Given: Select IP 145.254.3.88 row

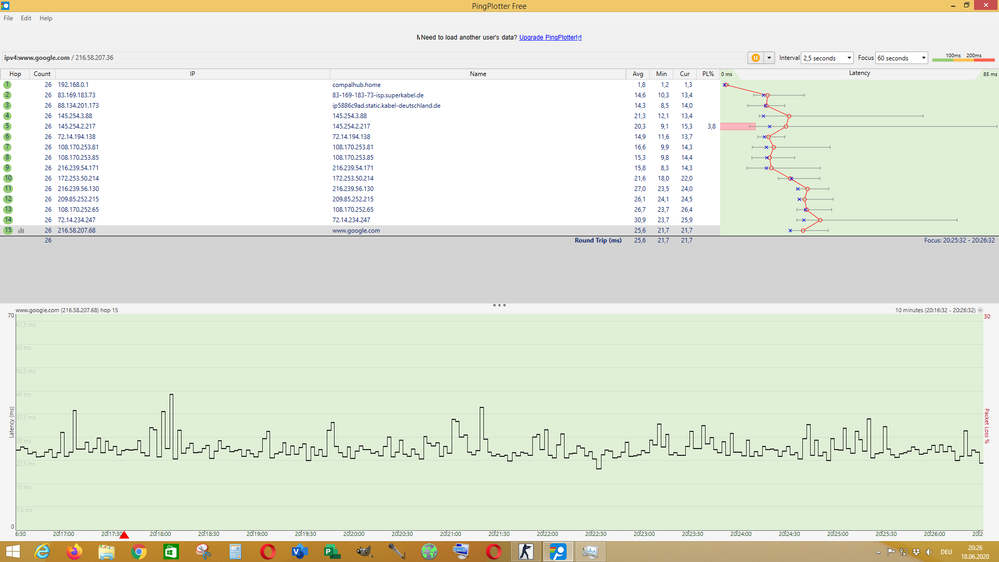Looking at the screenshot, I should click(75, 116).
